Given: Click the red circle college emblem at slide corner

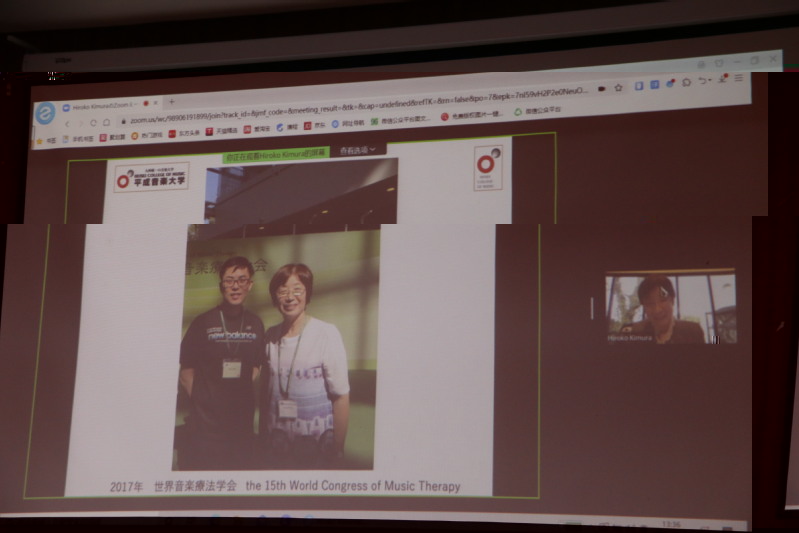Looking at the screenshot, I should [488, 168].
